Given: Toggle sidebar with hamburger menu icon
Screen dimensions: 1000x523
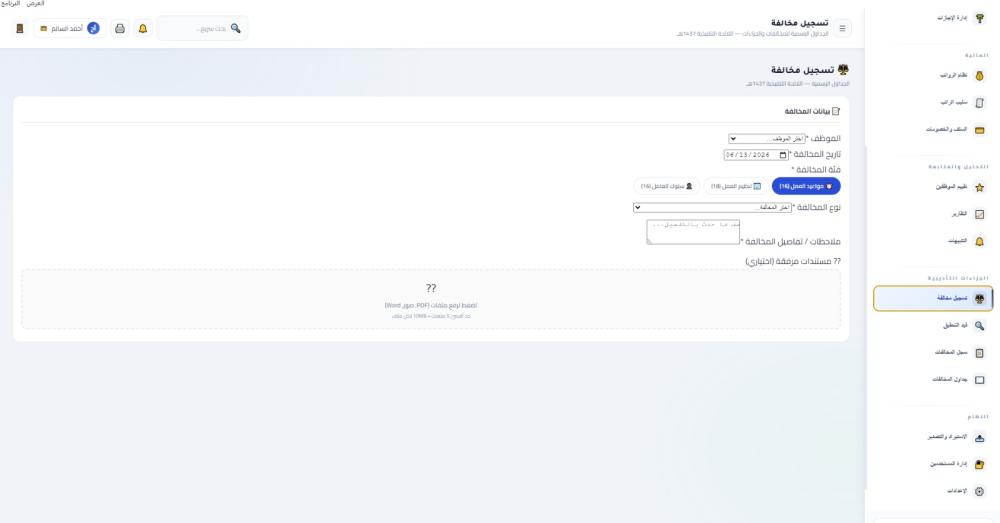Looking at the screenshot, I should pos(842,29).
